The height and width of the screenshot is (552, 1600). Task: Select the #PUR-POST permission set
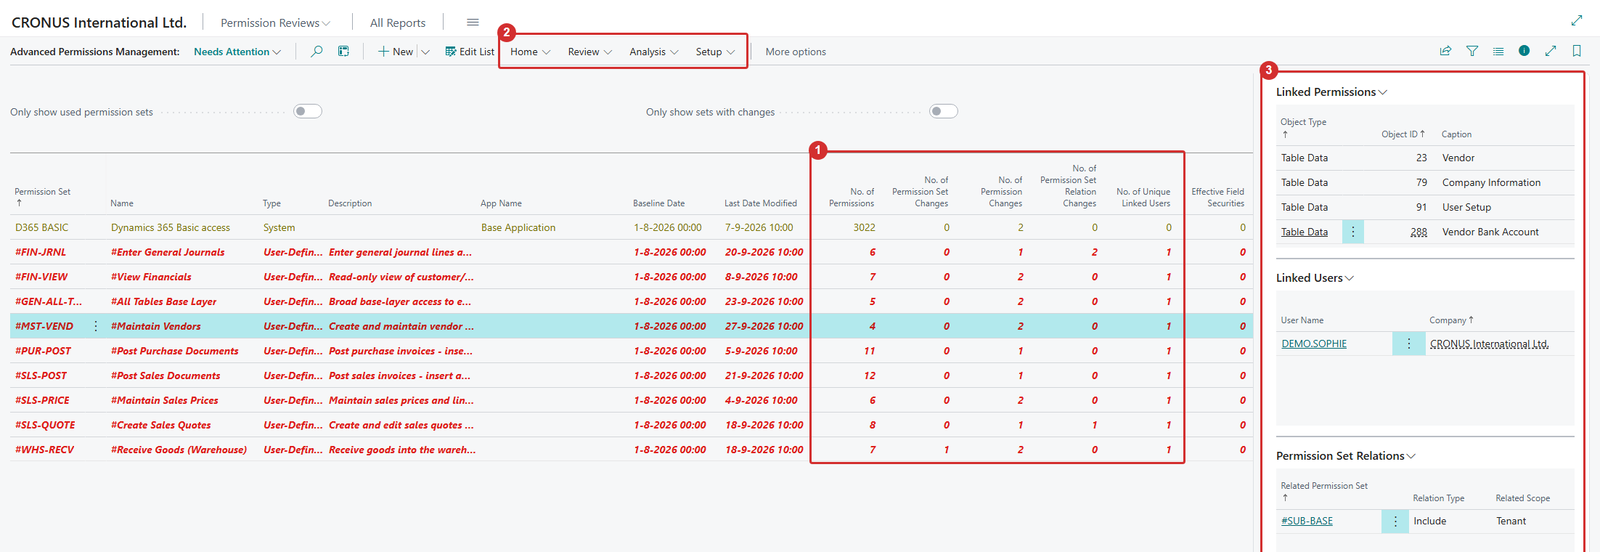click(x=43, y=351)
